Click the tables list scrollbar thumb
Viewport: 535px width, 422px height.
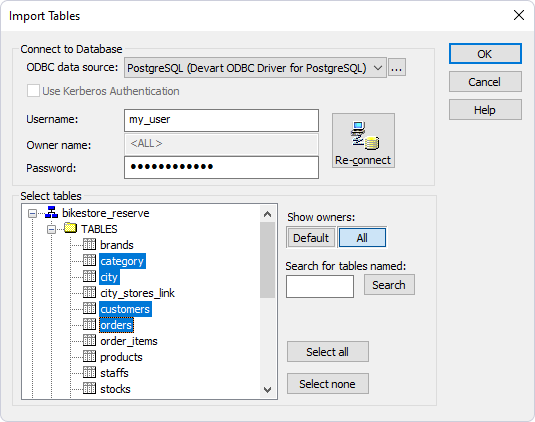268,260
